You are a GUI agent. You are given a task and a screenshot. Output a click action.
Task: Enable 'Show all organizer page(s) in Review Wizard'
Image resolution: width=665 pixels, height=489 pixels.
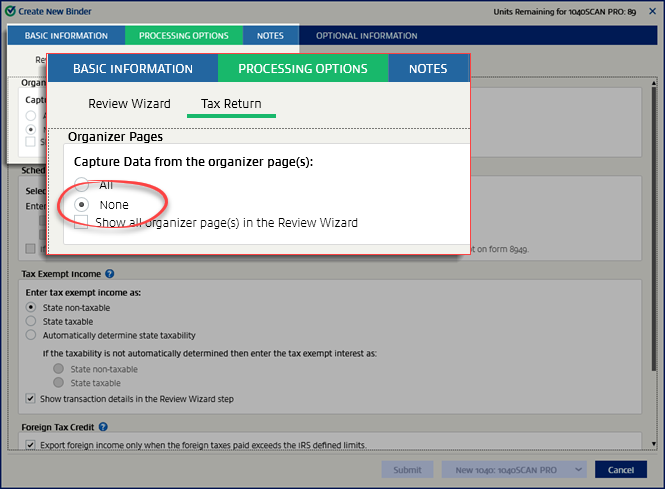click(82, 223)
